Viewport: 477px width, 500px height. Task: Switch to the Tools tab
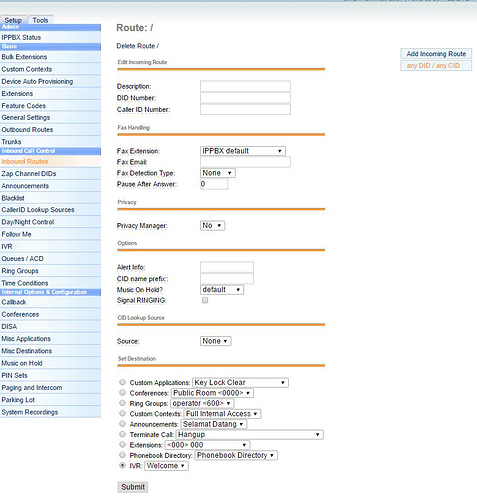pyautogui.click(x=40, y=20)
